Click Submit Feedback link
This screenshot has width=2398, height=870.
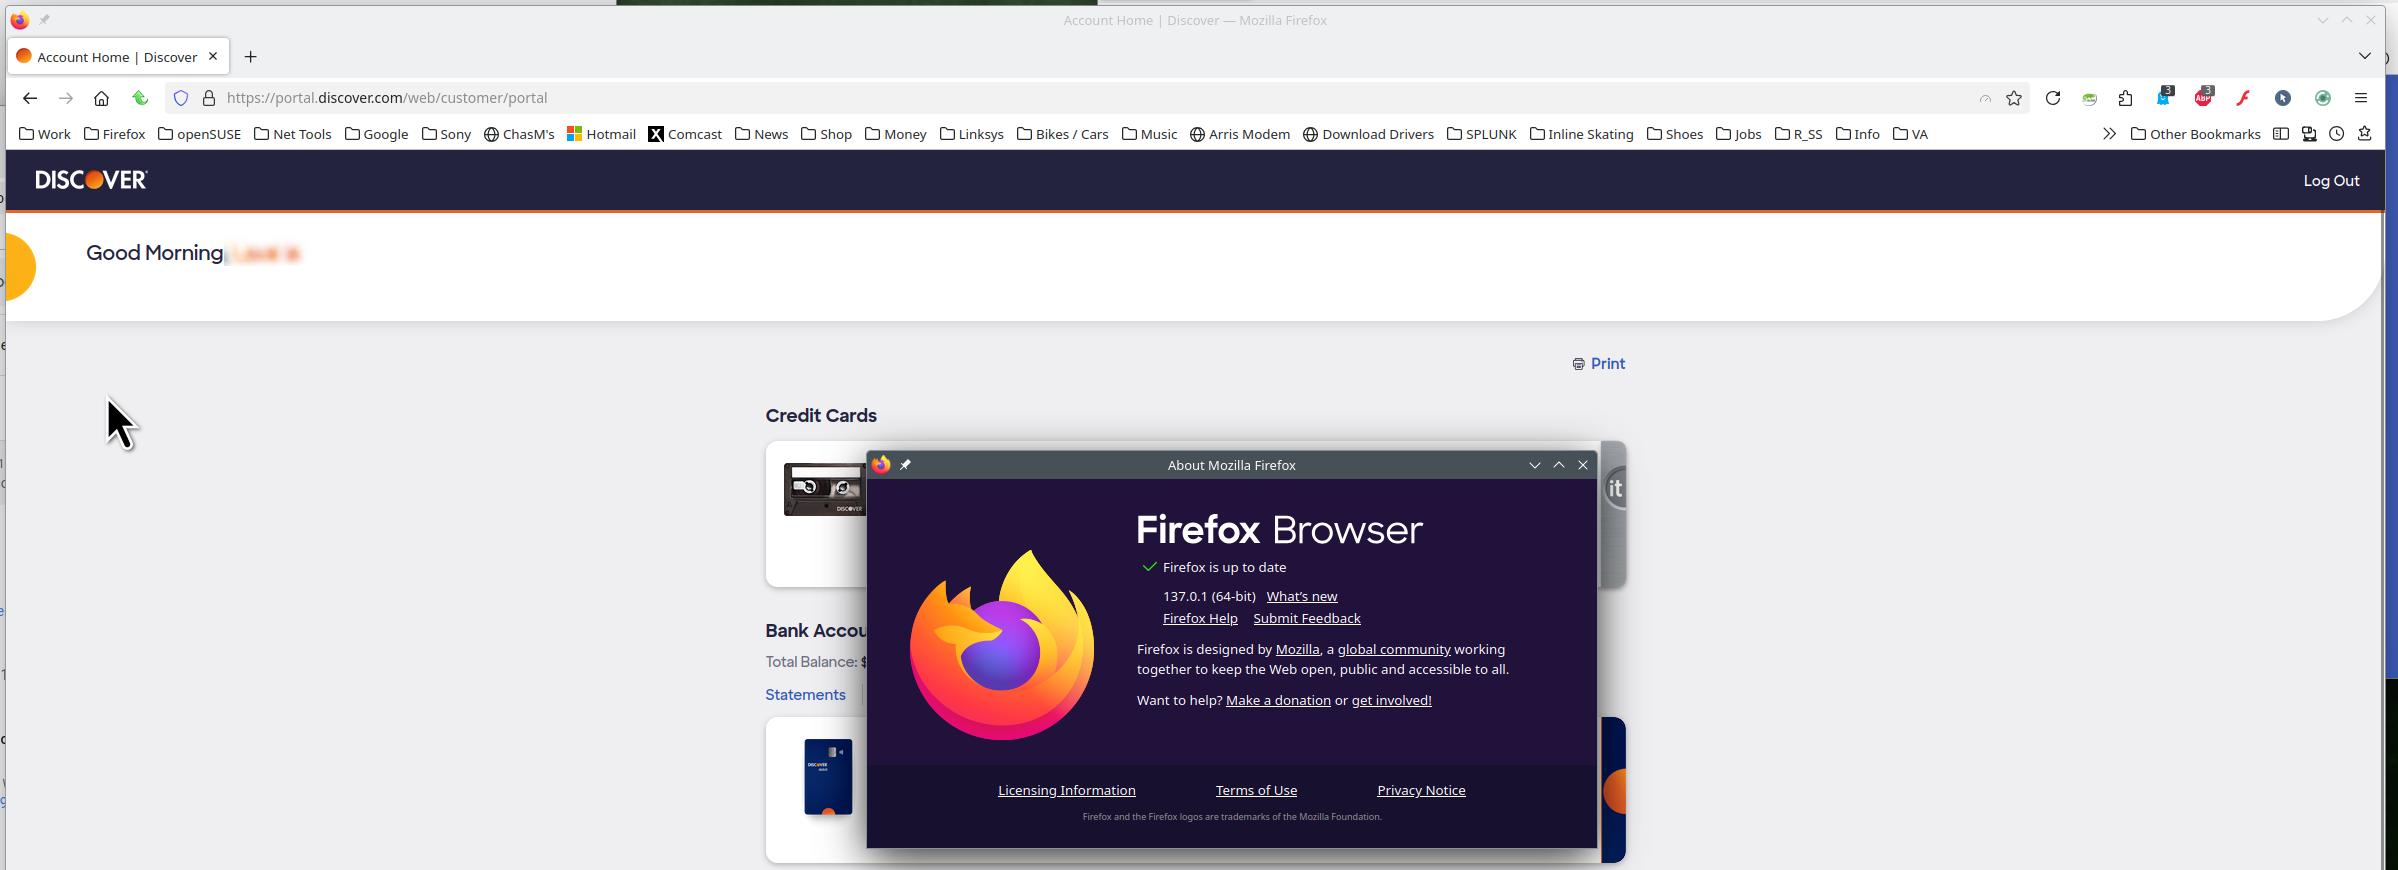(x=1306, y=619)
